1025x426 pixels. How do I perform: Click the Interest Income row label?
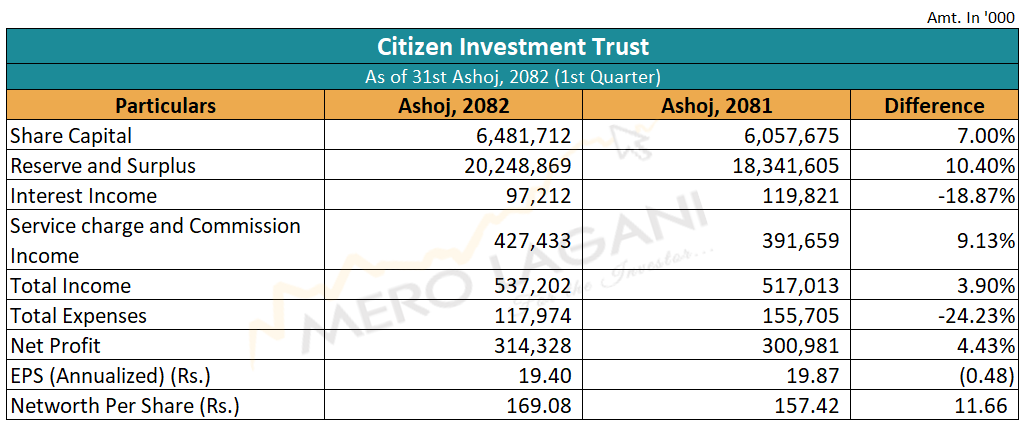point(84,195)
